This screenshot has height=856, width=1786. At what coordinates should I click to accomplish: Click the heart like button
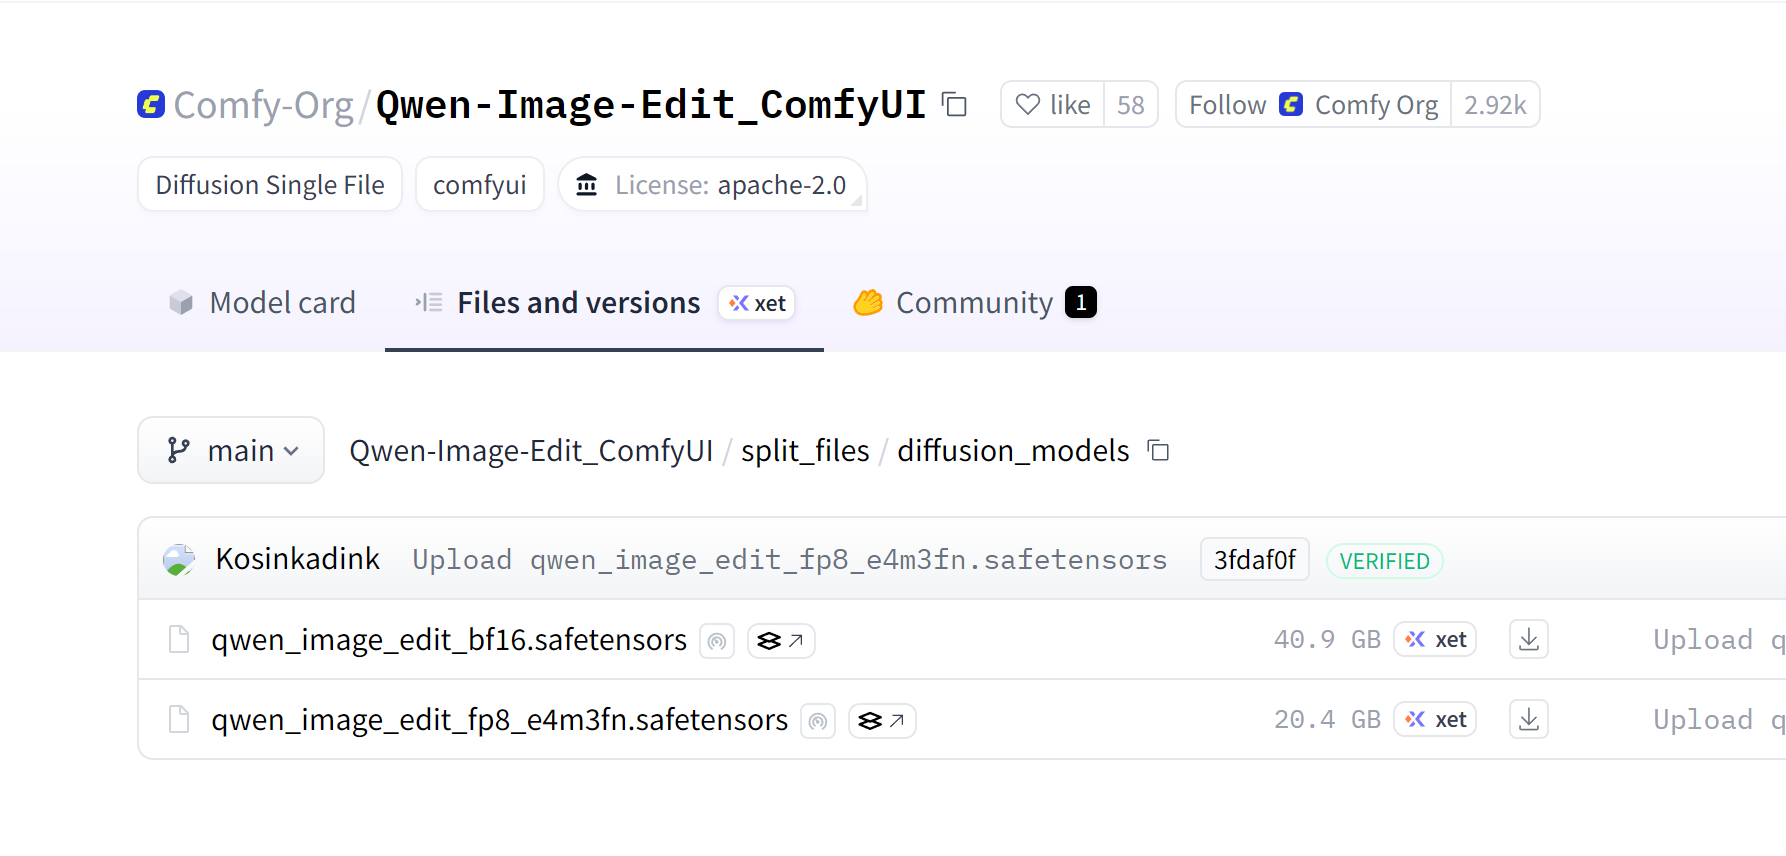click(x=1052, y=104)
